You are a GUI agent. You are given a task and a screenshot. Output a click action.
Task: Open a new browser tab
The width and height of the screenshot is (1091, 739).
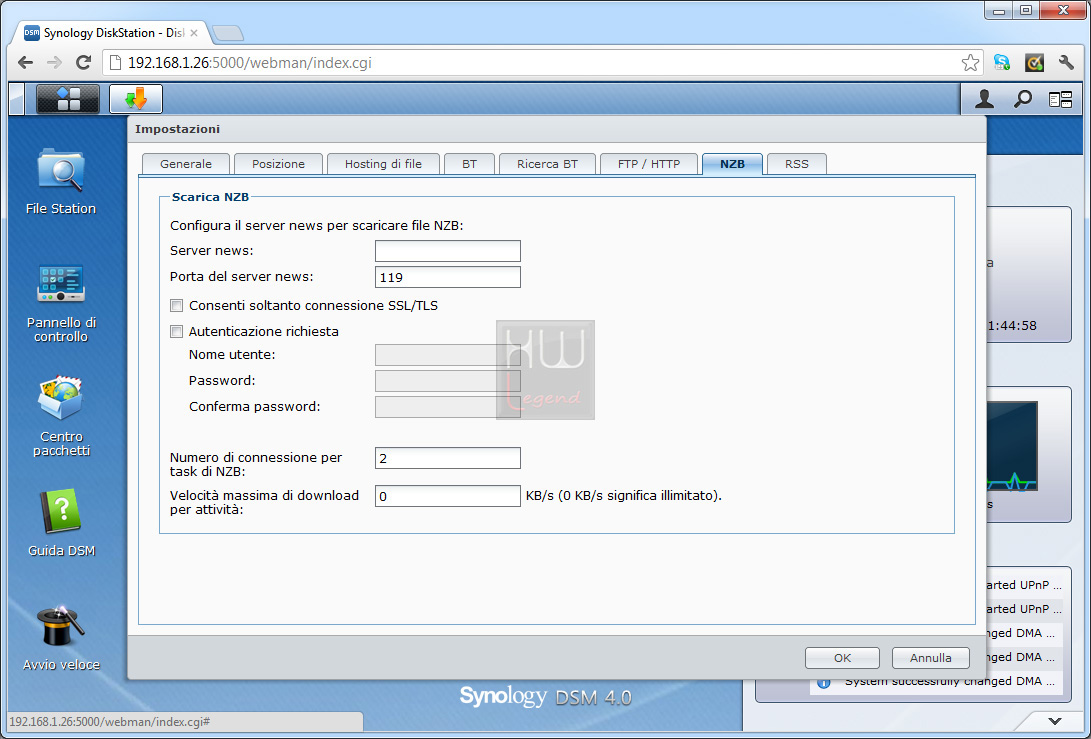tap(228, 33)
